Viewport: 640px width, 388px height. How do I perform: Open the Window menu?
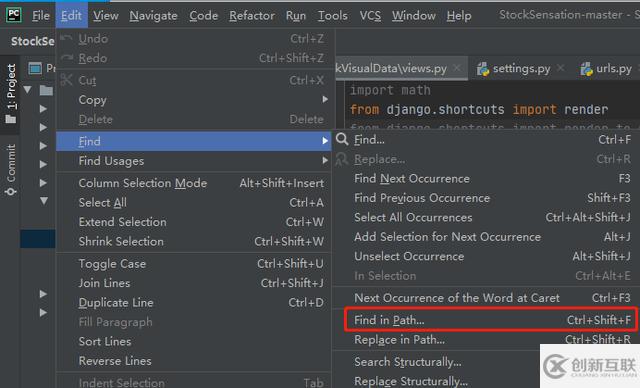[x=414, y=16]
